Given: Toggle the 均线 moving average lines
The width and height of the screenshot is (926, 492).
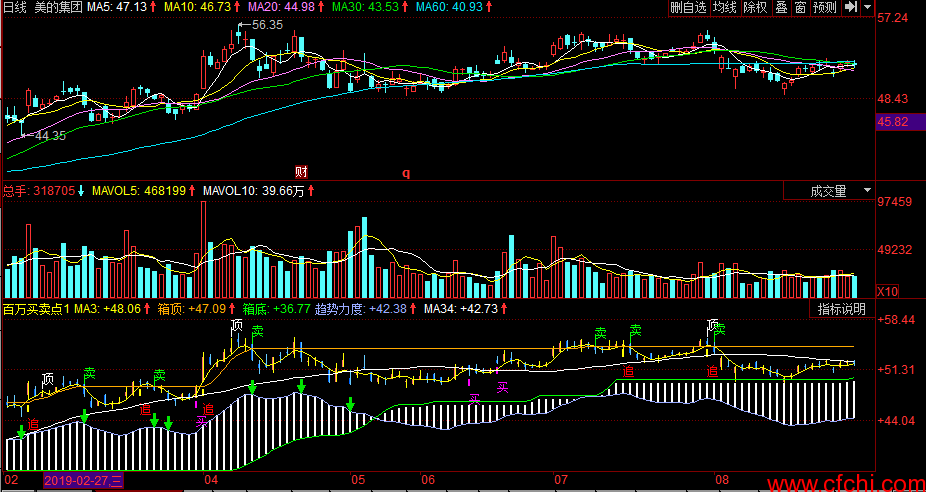Looking at the screenshot, I should (x=724, y=8).
